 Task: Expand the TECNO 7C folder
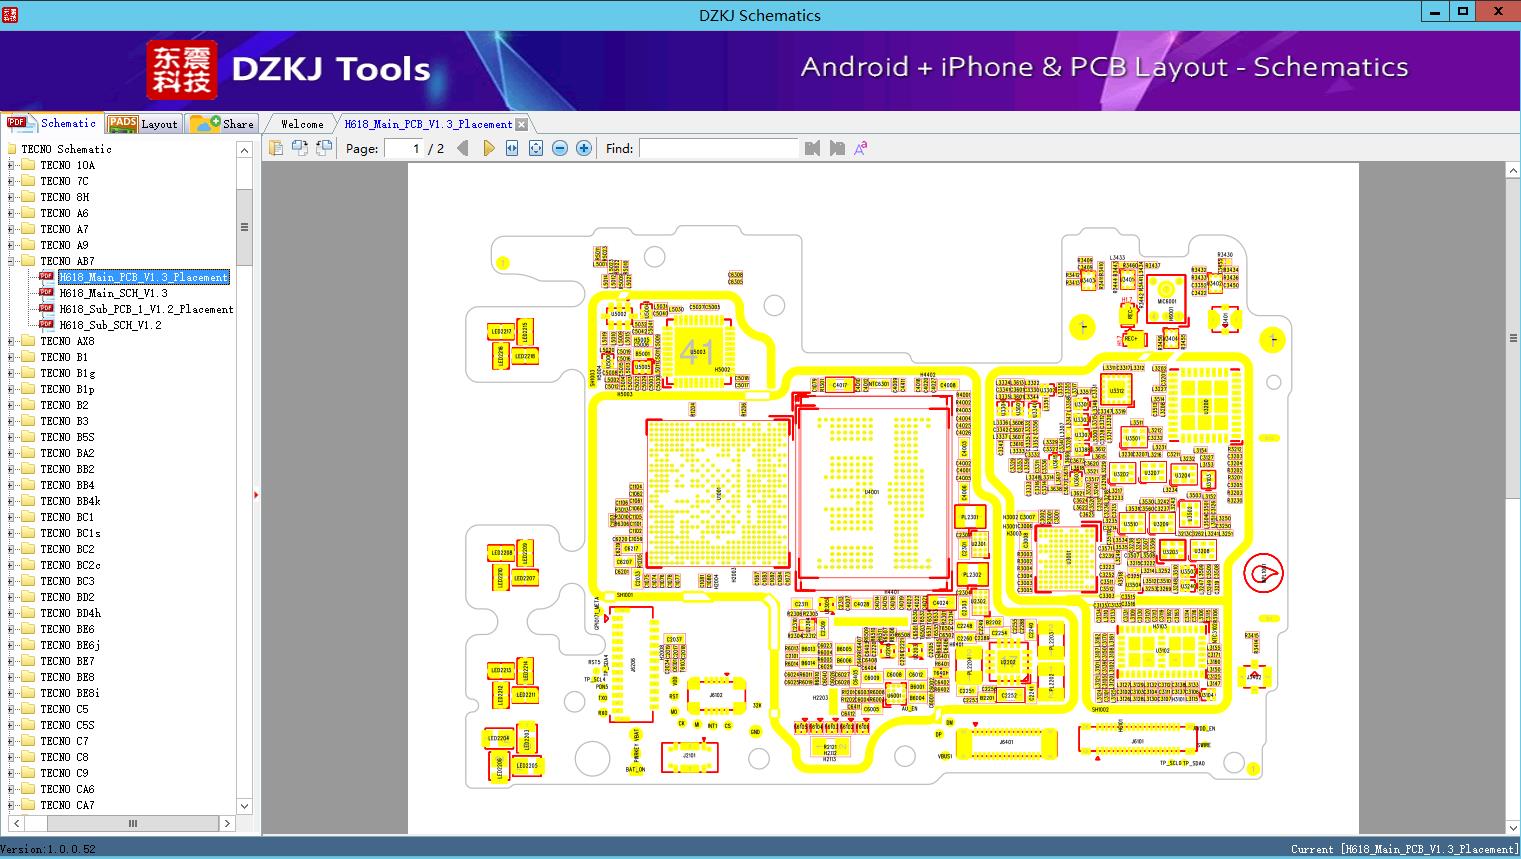click(11, 181)
